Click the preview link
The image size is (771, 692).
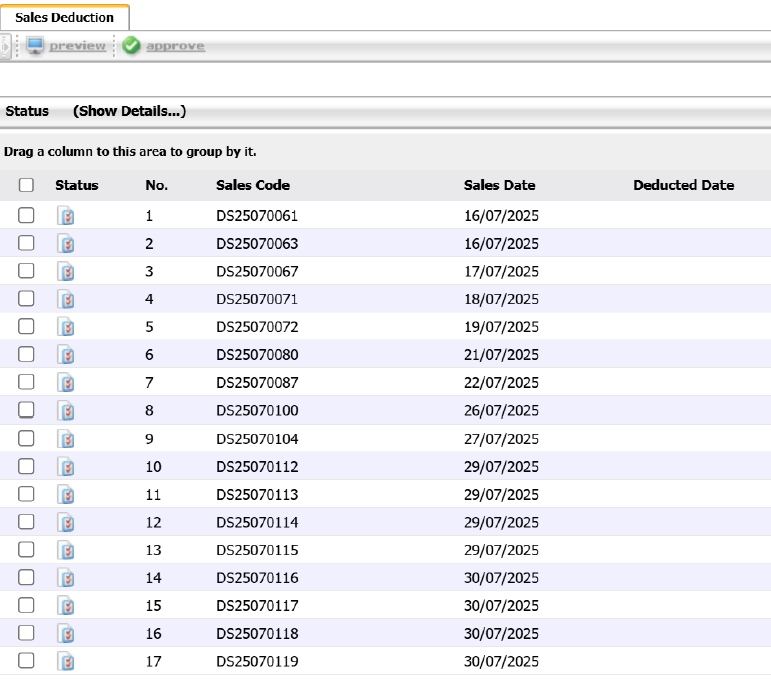tap(77, 47)
